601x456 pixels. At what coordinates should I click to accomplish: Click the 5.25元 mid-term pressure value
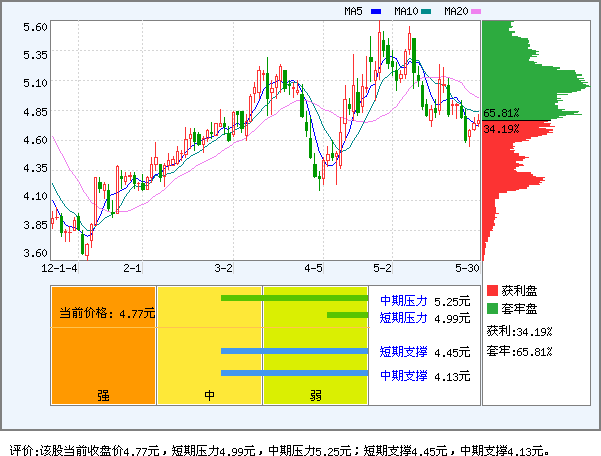coord(452,302)
